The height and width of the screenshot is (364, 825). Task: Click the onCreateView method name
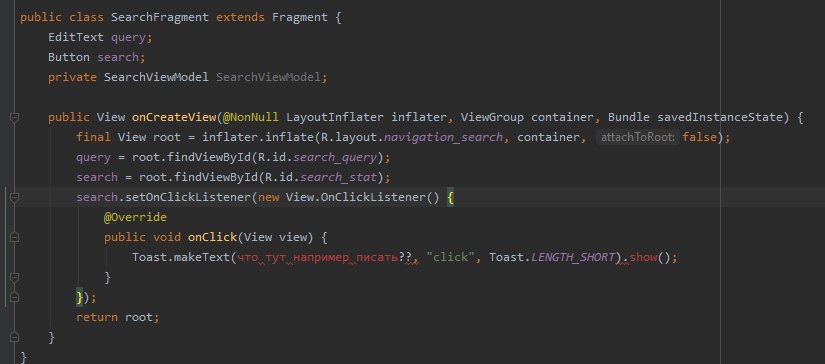174,117
